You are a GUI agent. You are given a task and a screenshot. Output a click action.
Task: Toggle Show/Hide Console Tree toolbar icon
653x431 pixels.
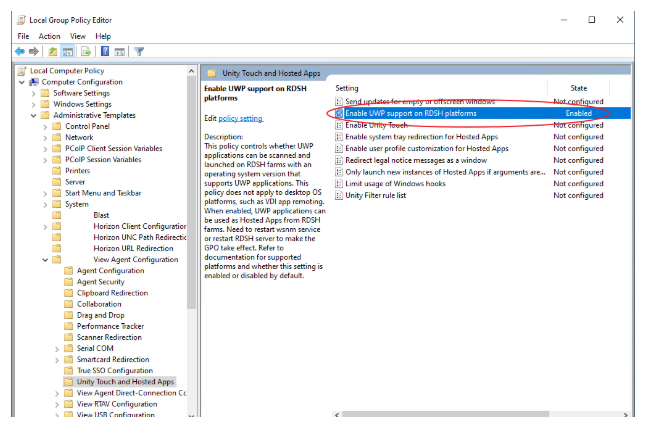pos(68,51)
